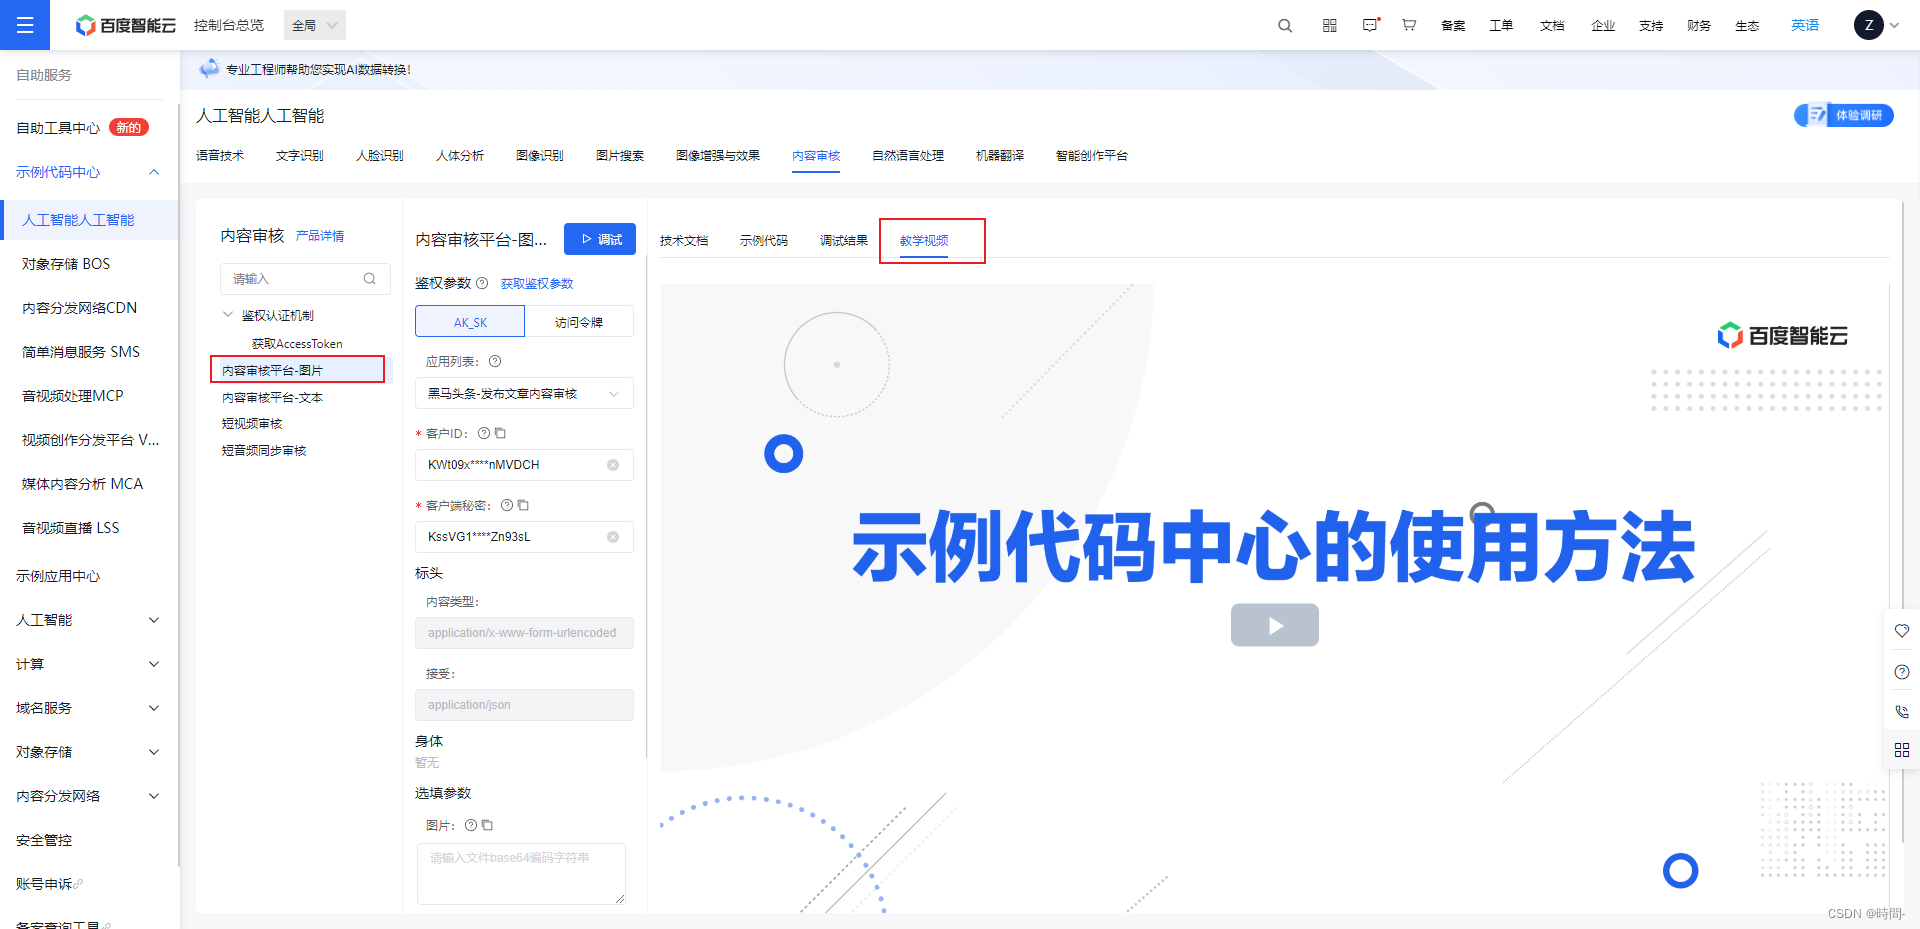Click the floating phone contact icon
This screenshot has width=1920, height=929.
pyautogui.click(x=1902, y=712)
